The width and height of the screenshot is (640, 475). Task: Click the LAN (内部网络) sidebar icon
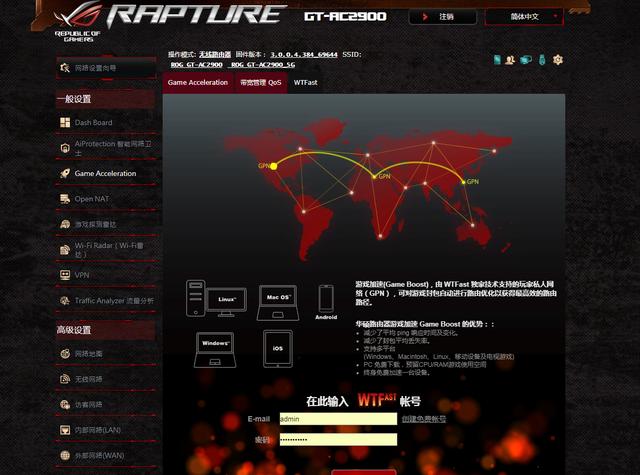click(65, 430)
